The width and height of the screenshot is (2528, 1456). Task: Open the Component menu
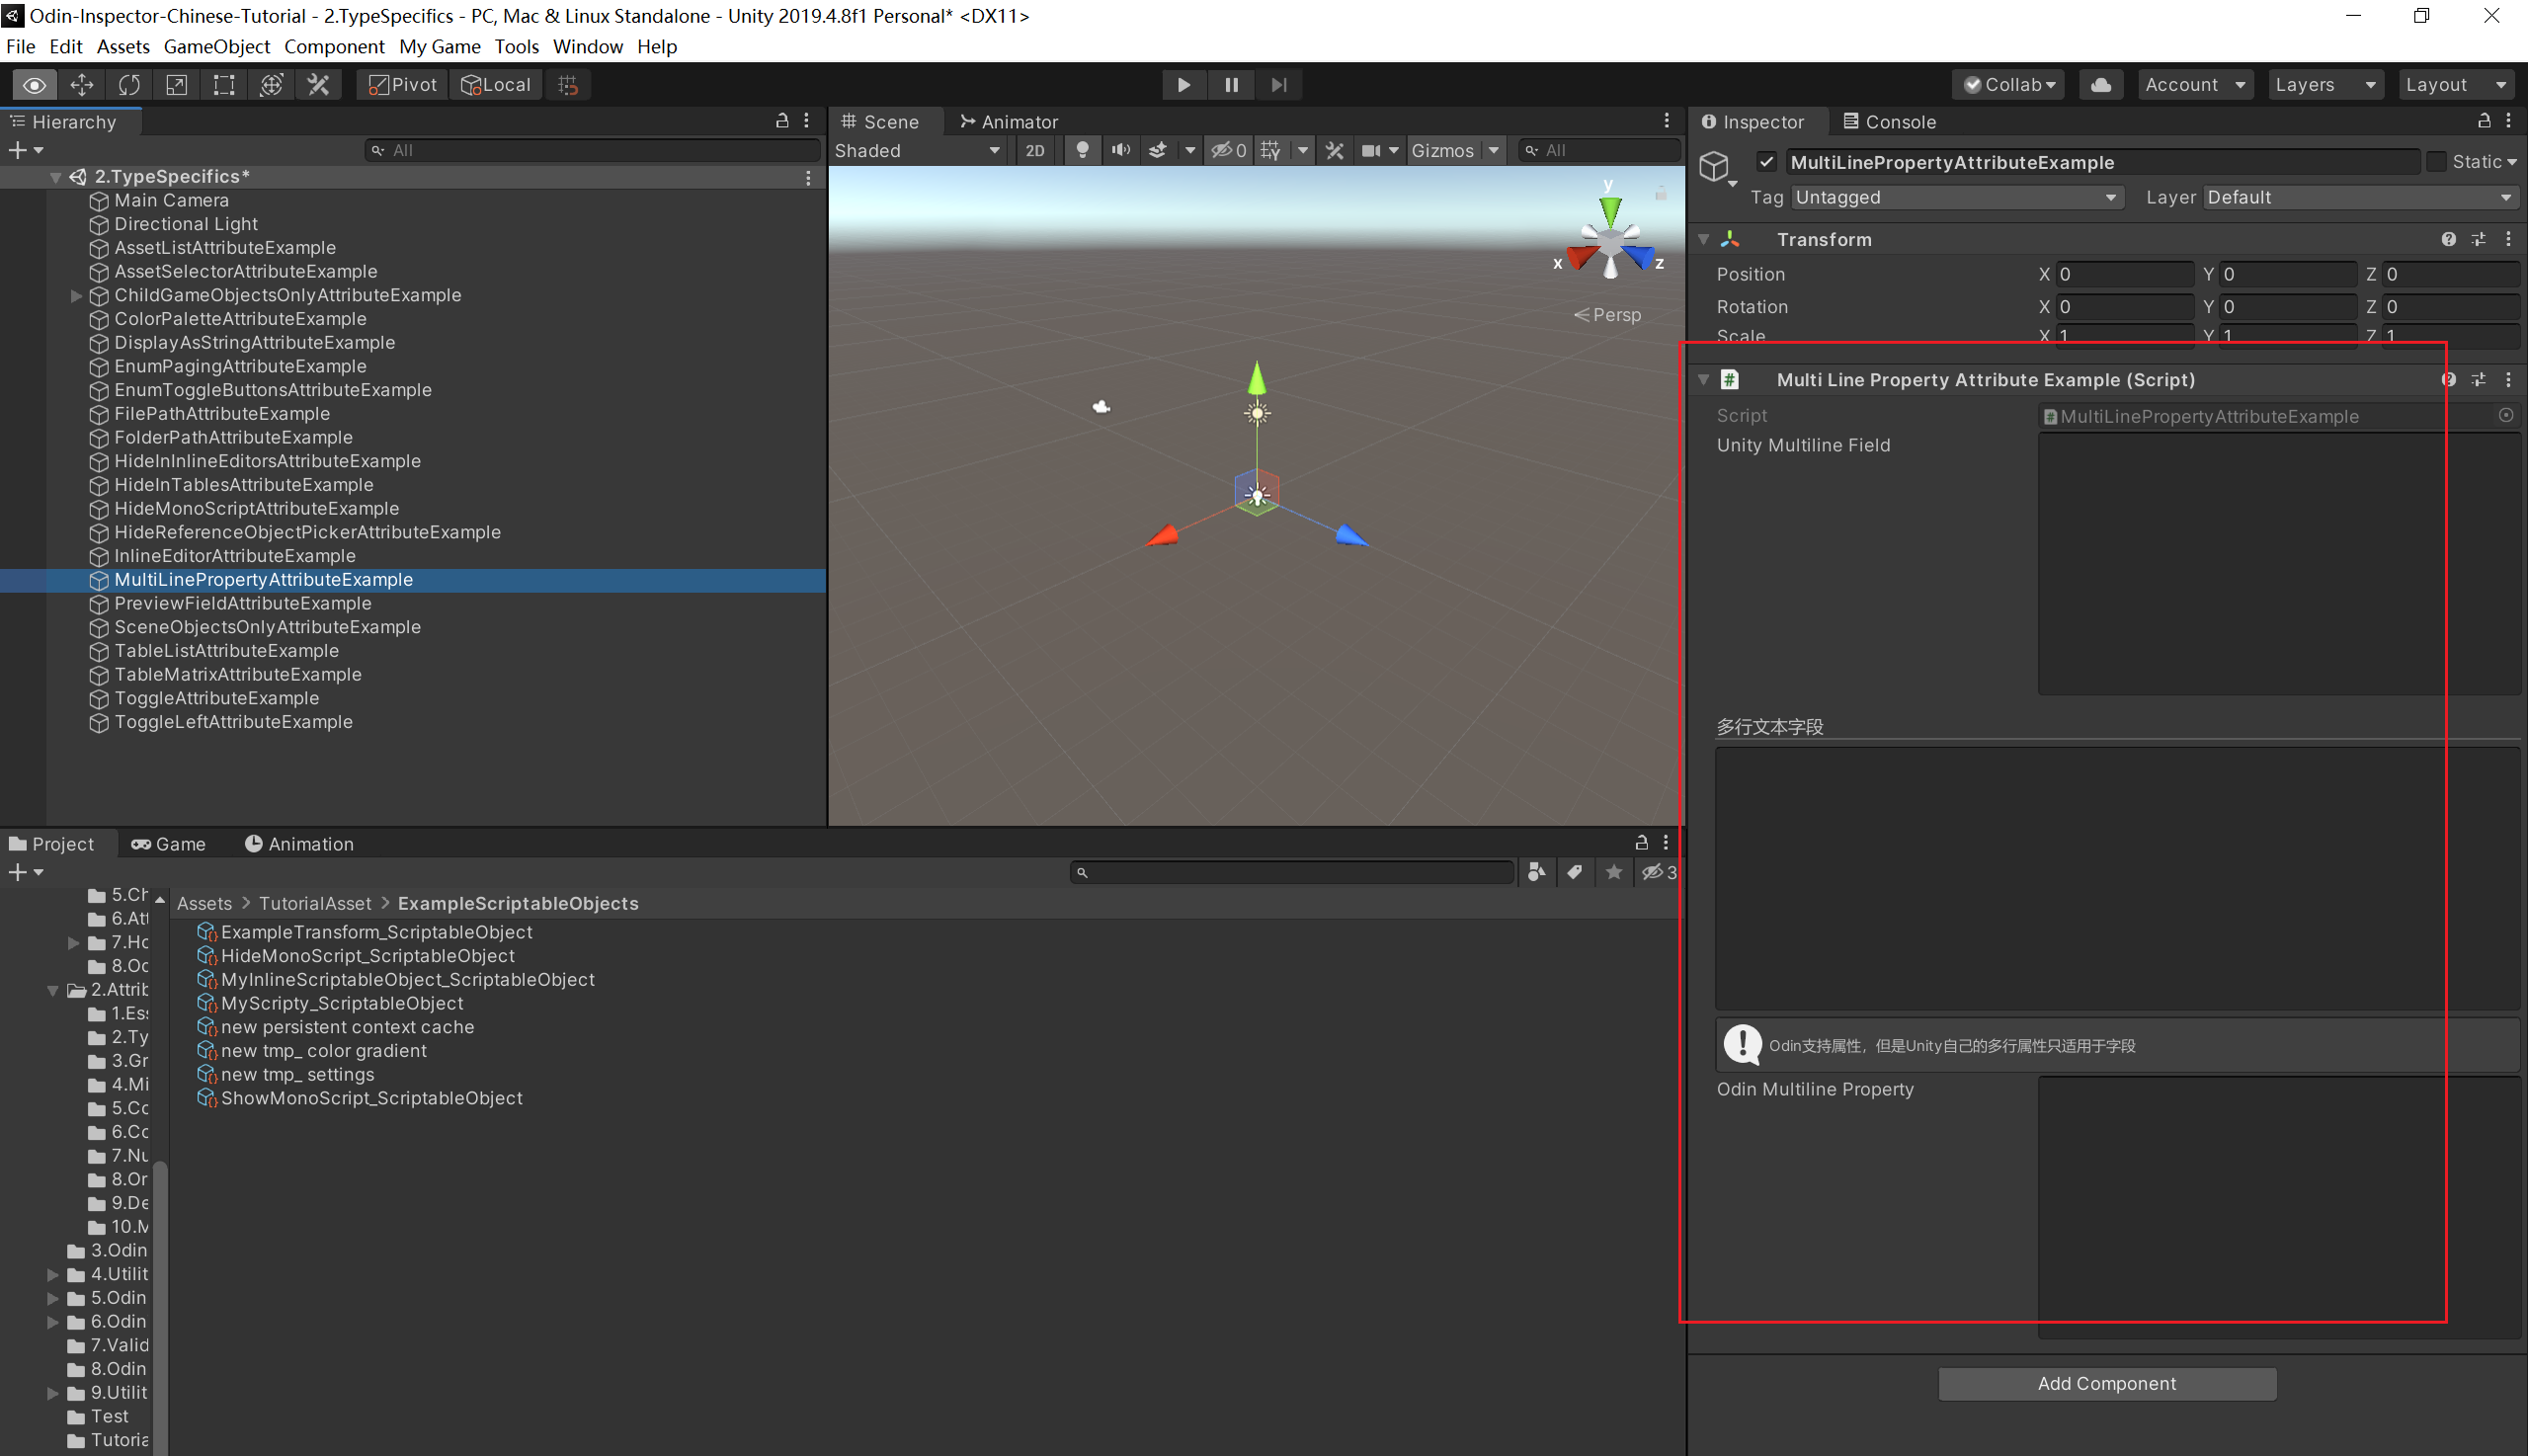[334, 46]
